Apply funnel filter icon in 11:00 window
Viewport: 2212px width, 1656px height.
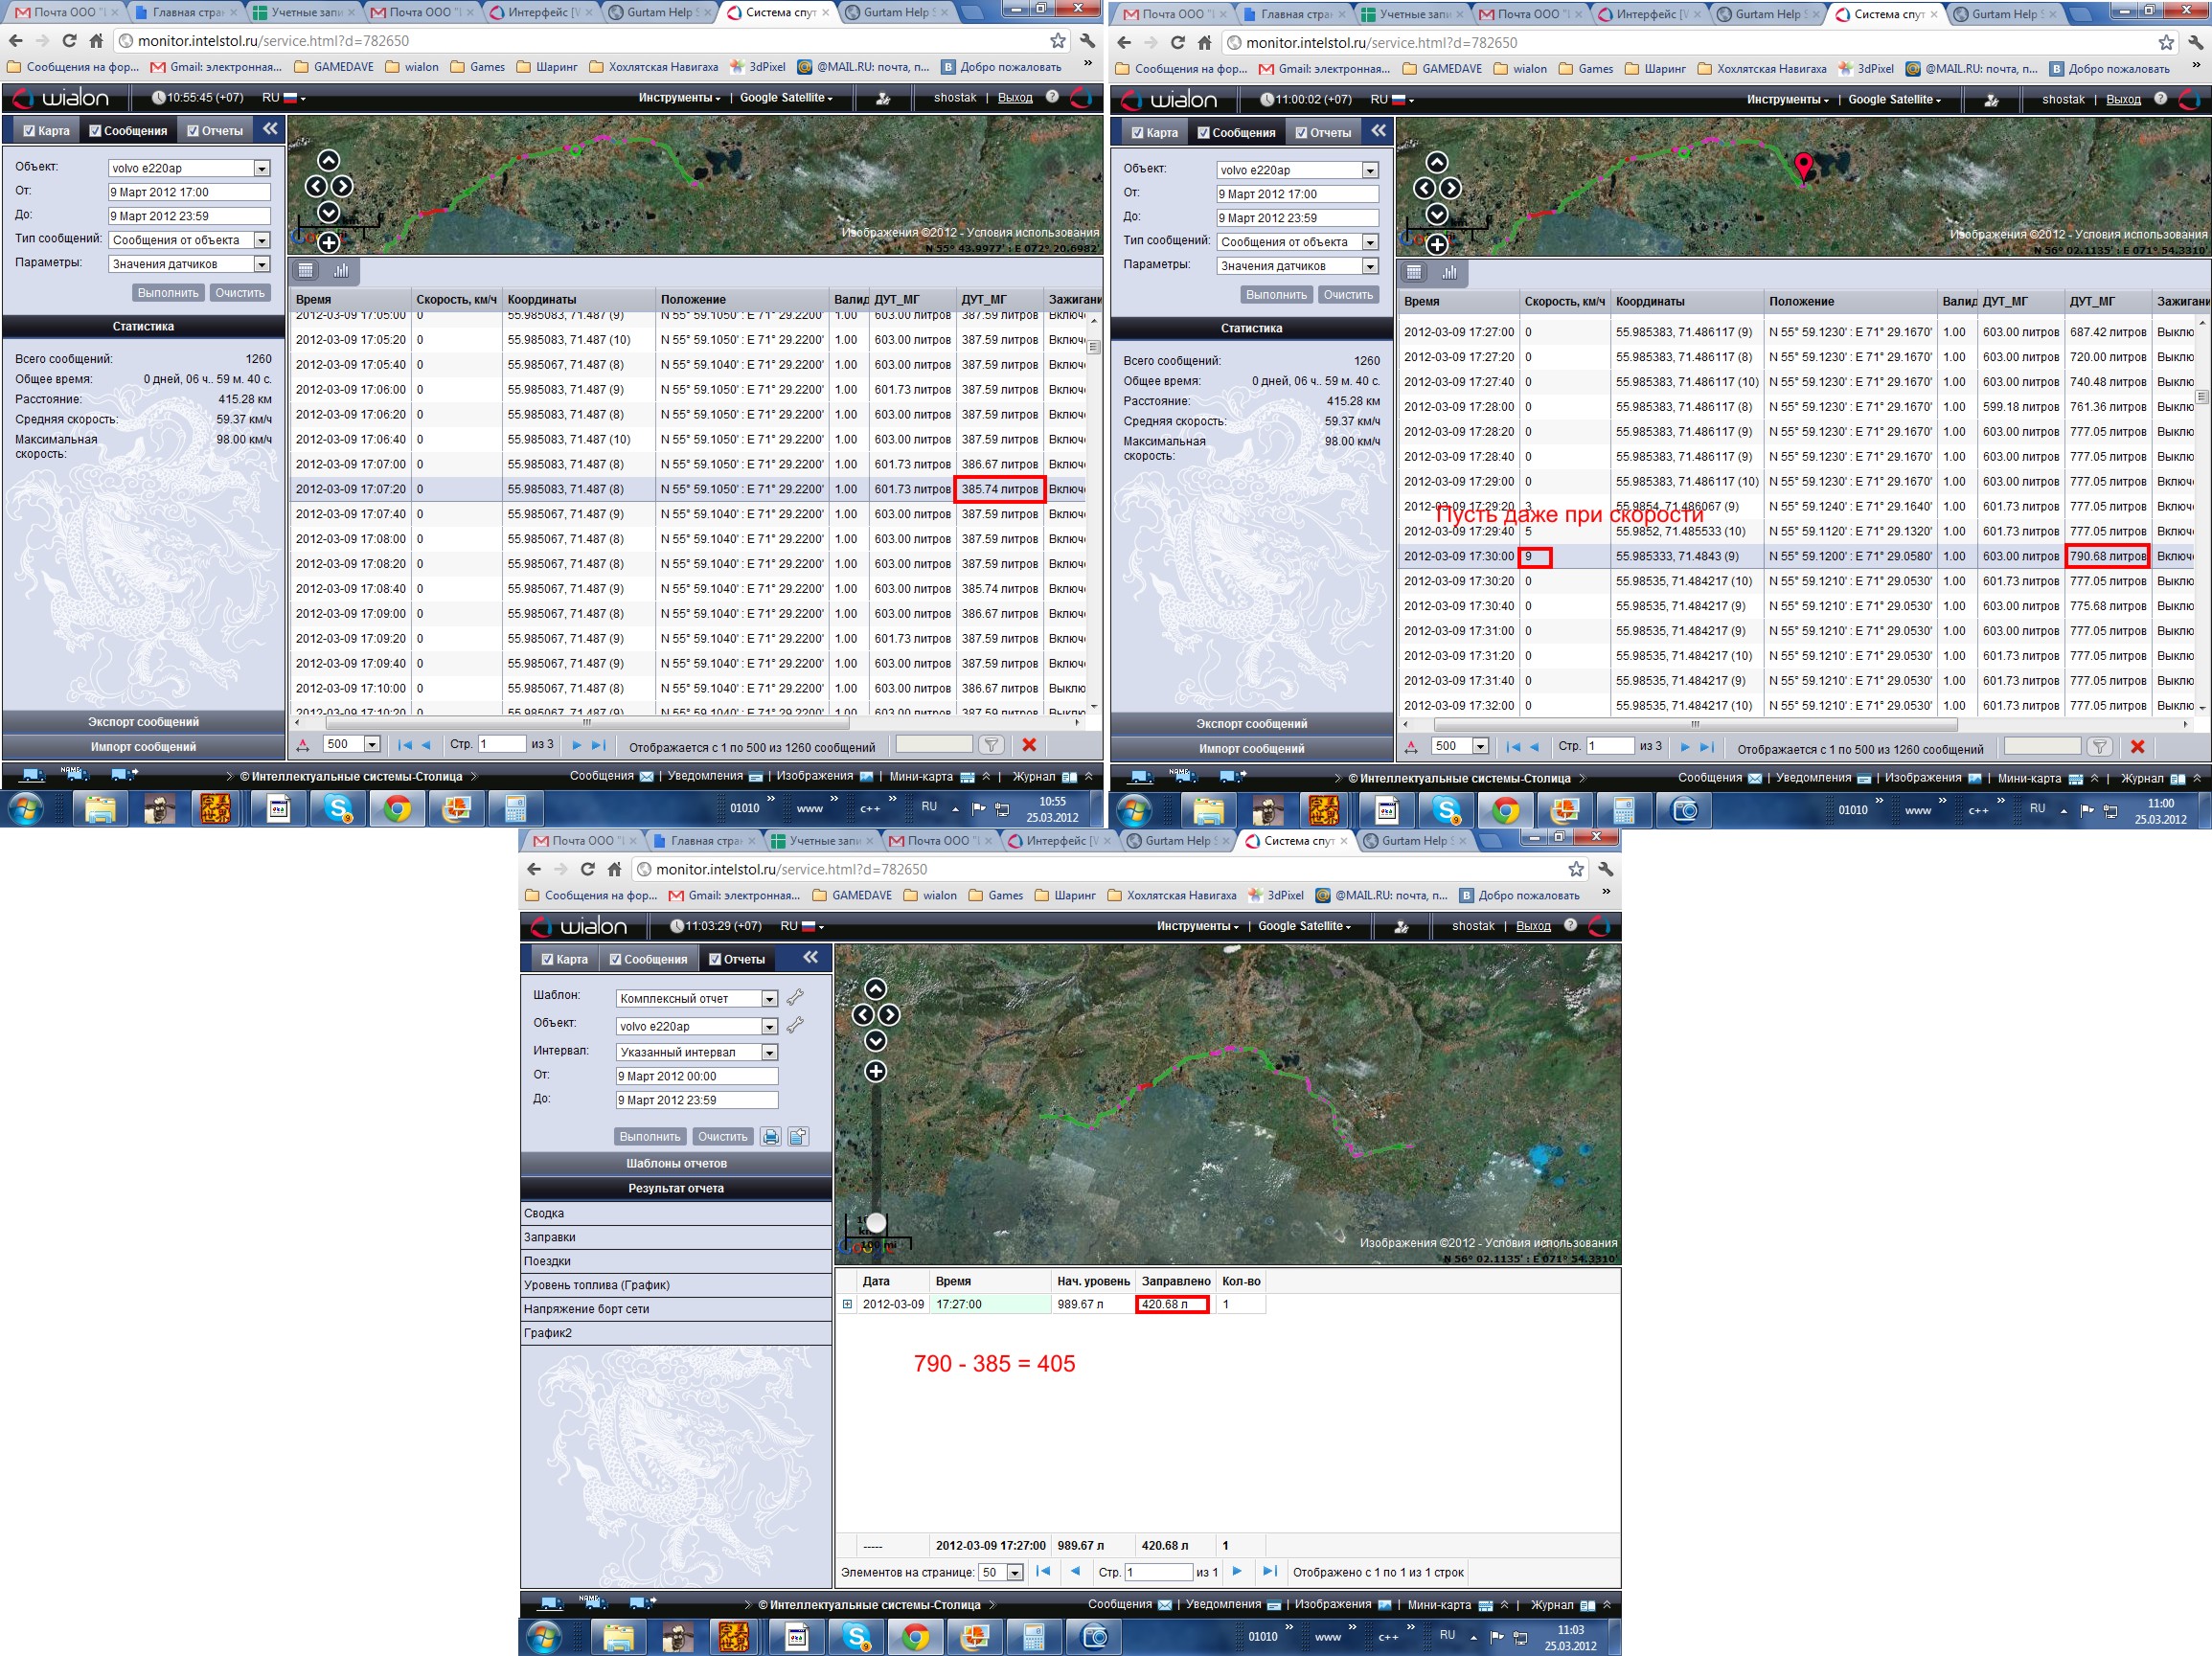point(2100,747)
